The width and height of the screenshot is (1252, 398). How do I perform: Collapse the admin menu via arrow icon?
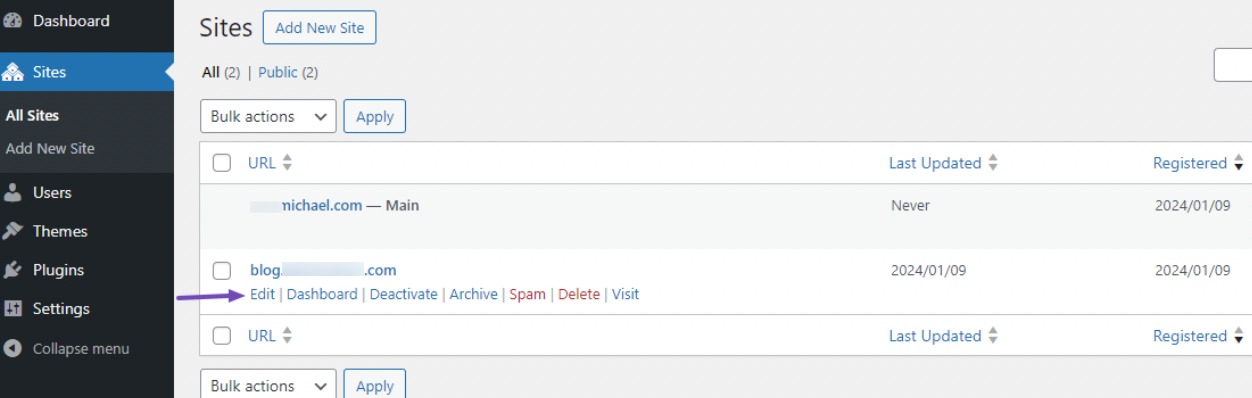point(13,349)
